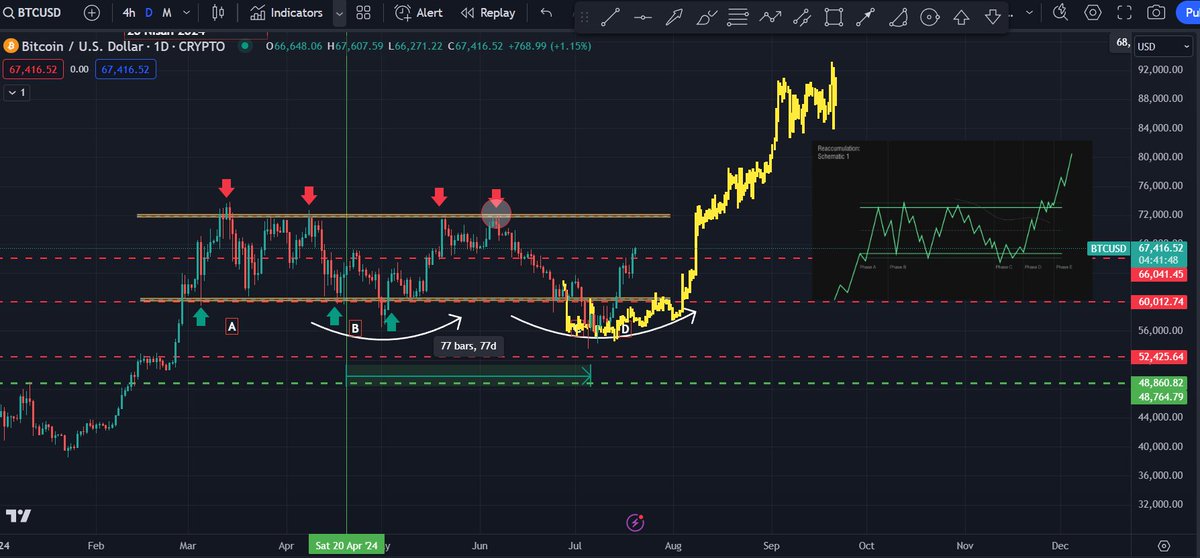Select the Fib retracement lines tool
The image size is (1200, 558).
738,16
